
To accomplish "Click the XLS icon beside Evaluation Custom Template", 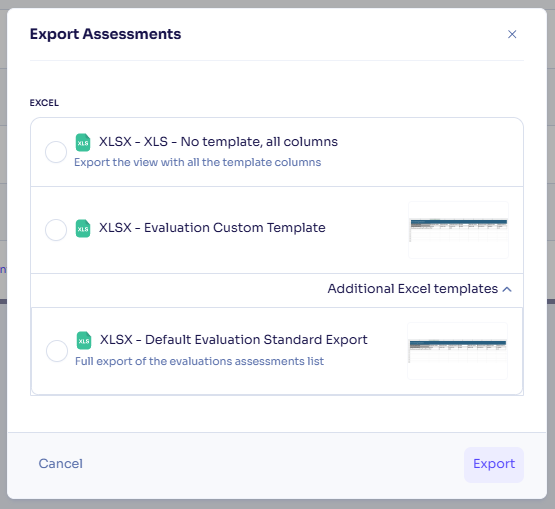I will click(83, 228).
